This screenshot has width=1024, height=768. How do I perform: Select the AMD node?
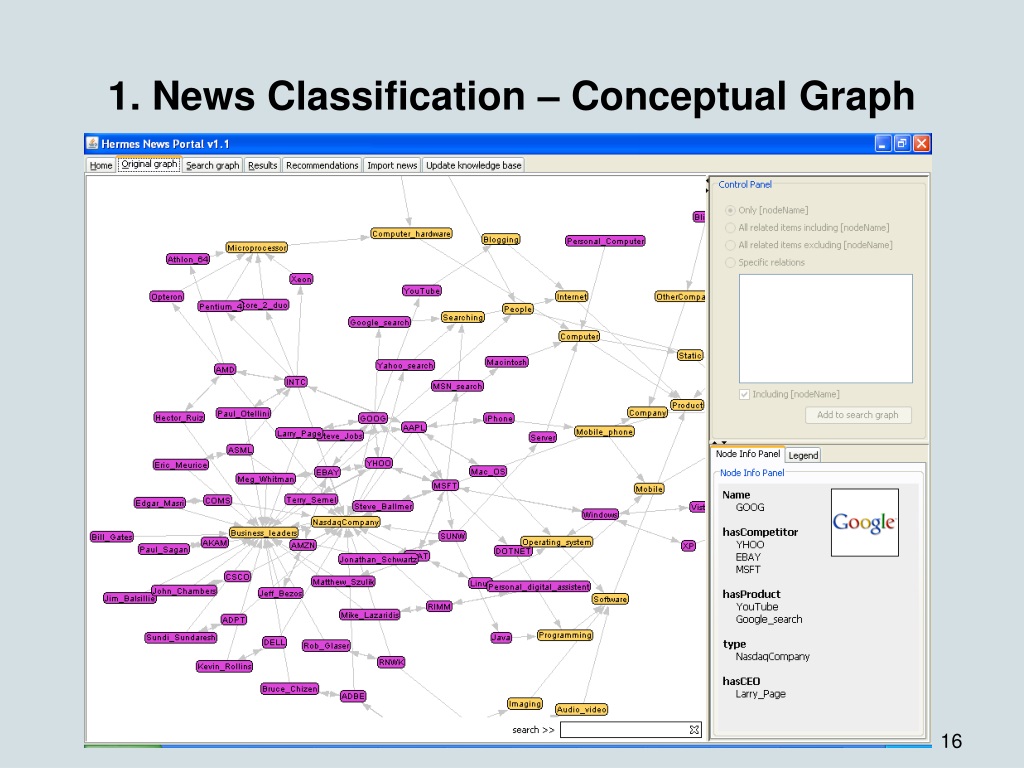coord(225,370)
